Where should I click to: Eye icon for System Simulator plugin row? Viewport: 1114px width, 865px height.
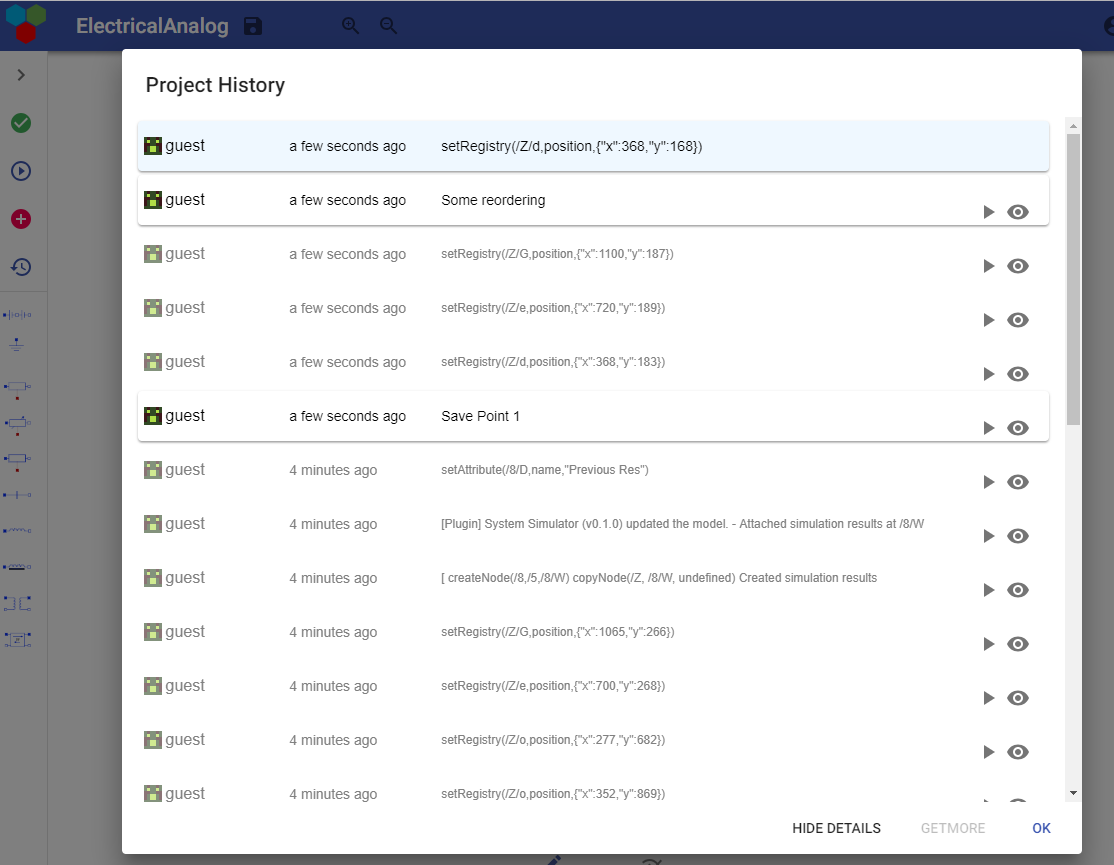pyautogui.click(x=1018, y=535)
